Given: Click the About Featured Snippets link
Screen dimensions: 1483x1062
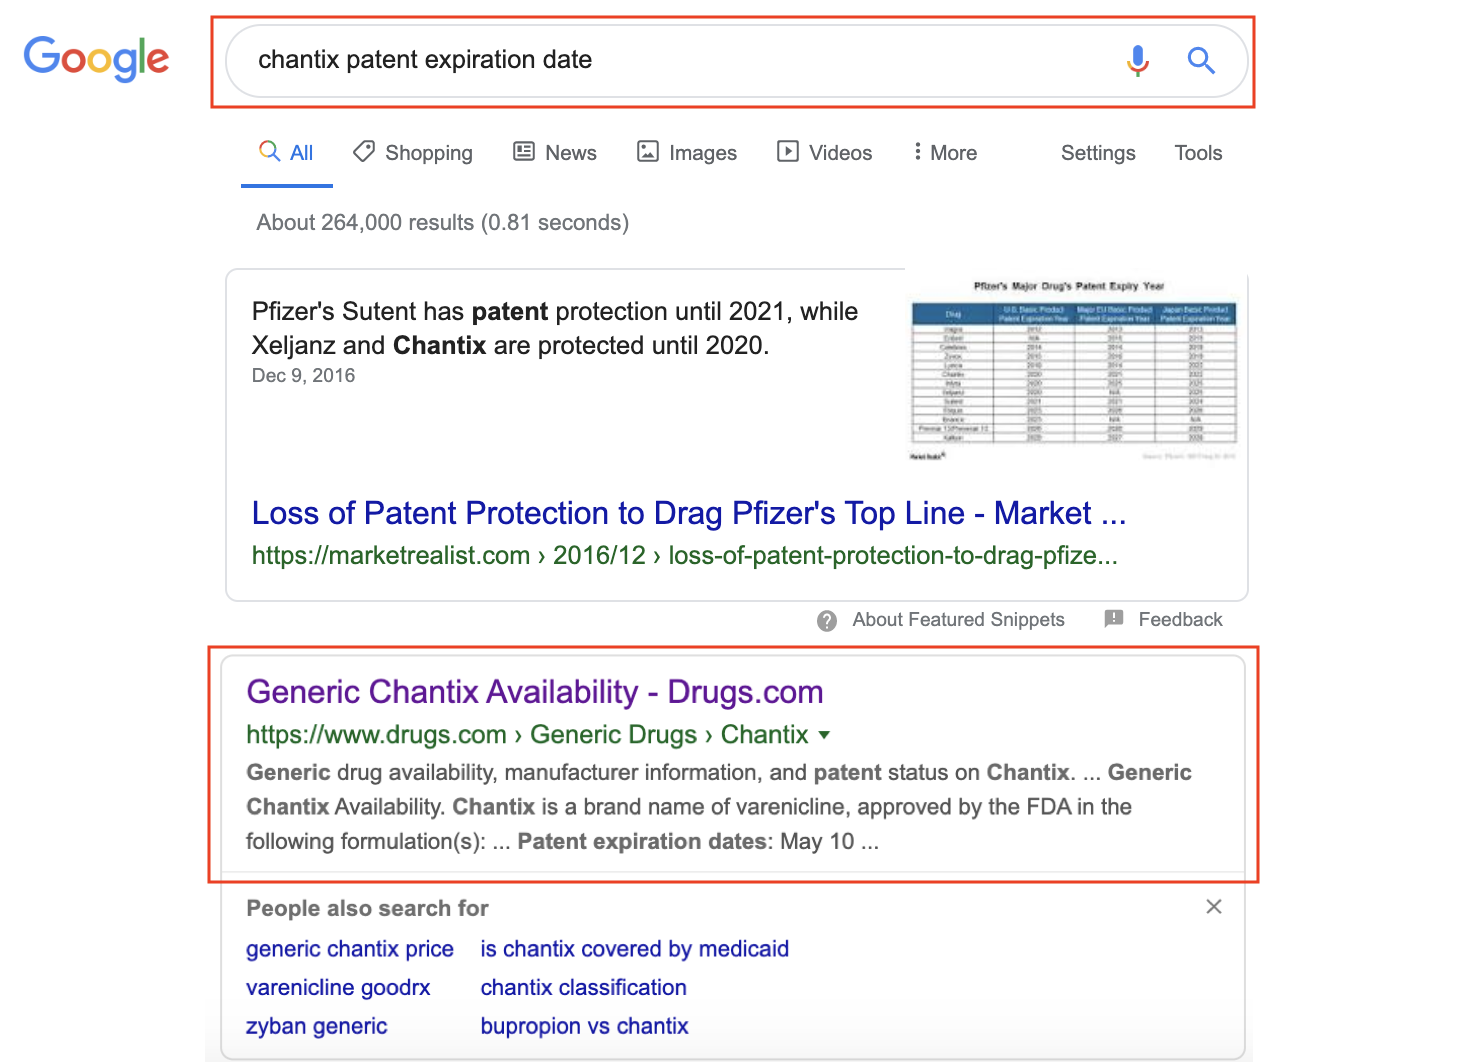Looking at the screenshot, I should [x=957, y=620].
